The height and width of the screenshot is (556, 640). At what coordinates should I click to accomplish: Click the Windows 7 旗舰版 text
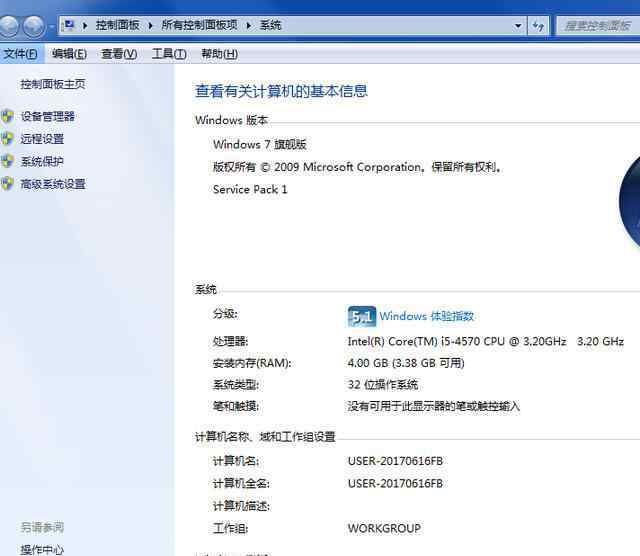260,144
